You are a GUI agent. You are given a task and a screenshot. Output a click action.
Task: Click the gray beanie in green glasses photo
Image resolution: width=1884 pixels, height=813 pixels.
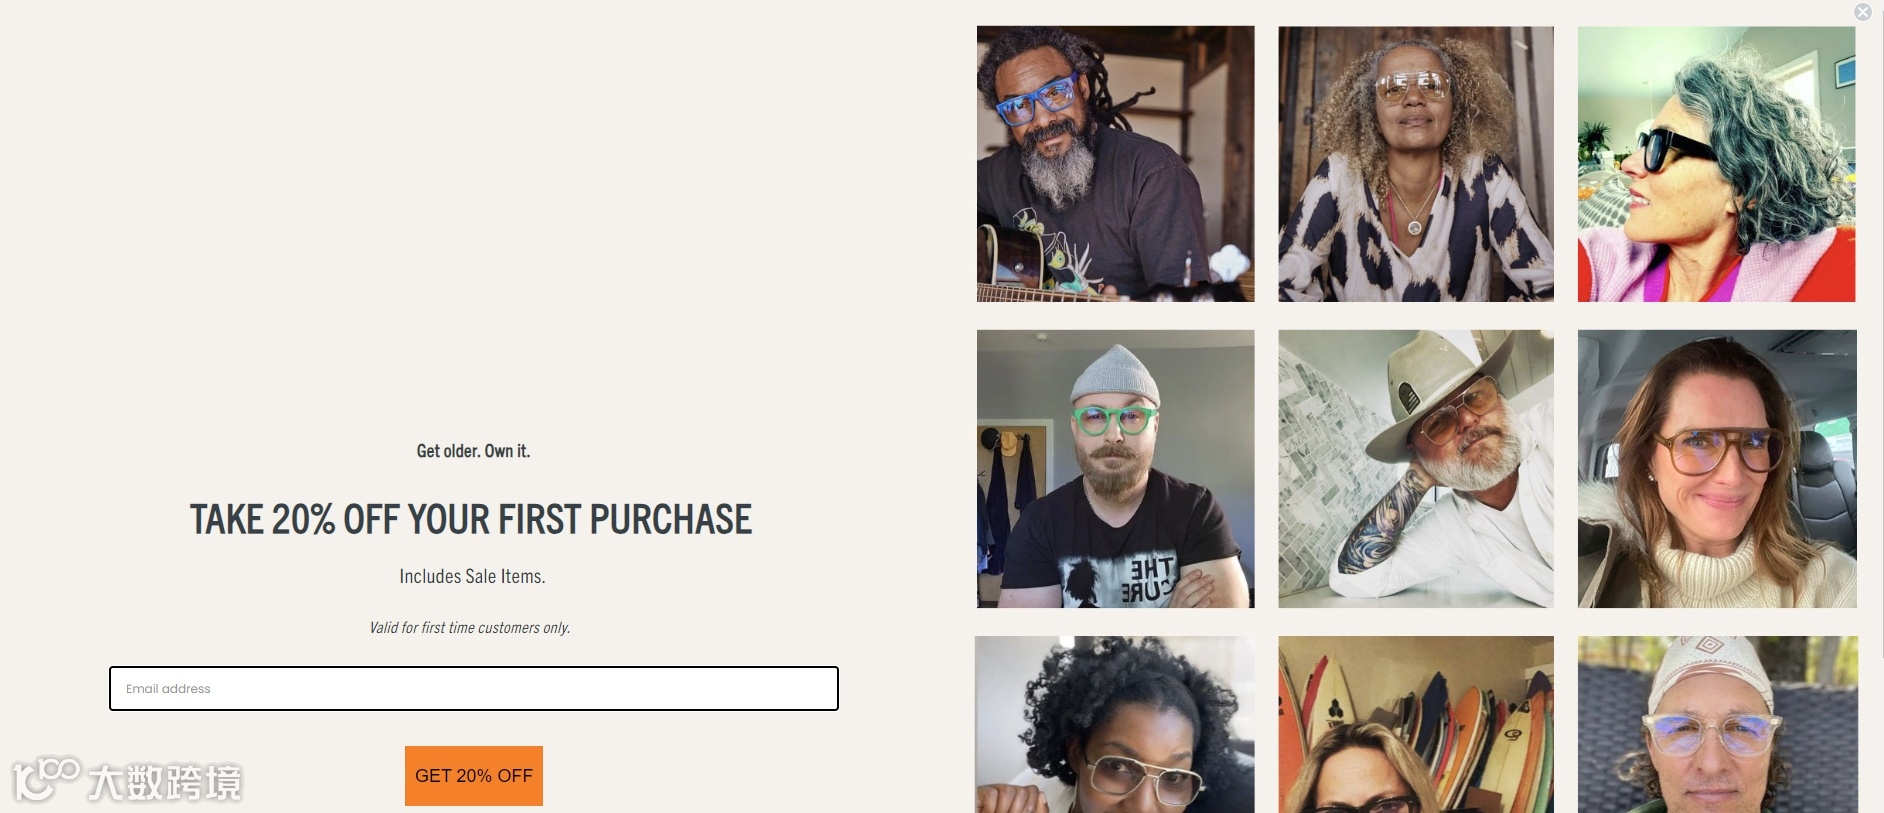click(x=1115, y=374)
